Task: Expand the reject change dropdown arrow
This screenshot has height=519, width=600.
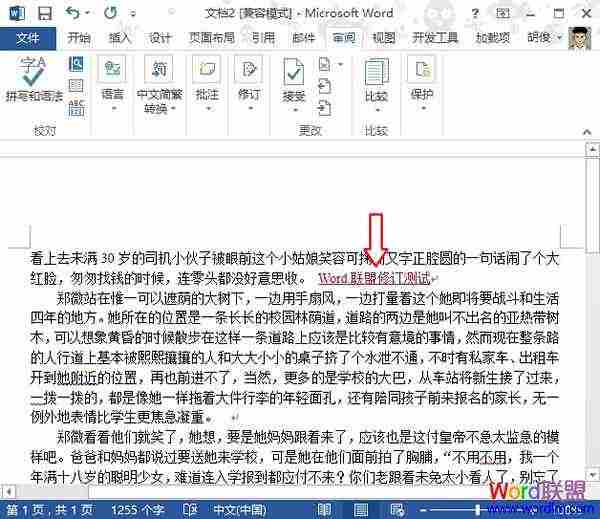Action: [x=340, y=64]
